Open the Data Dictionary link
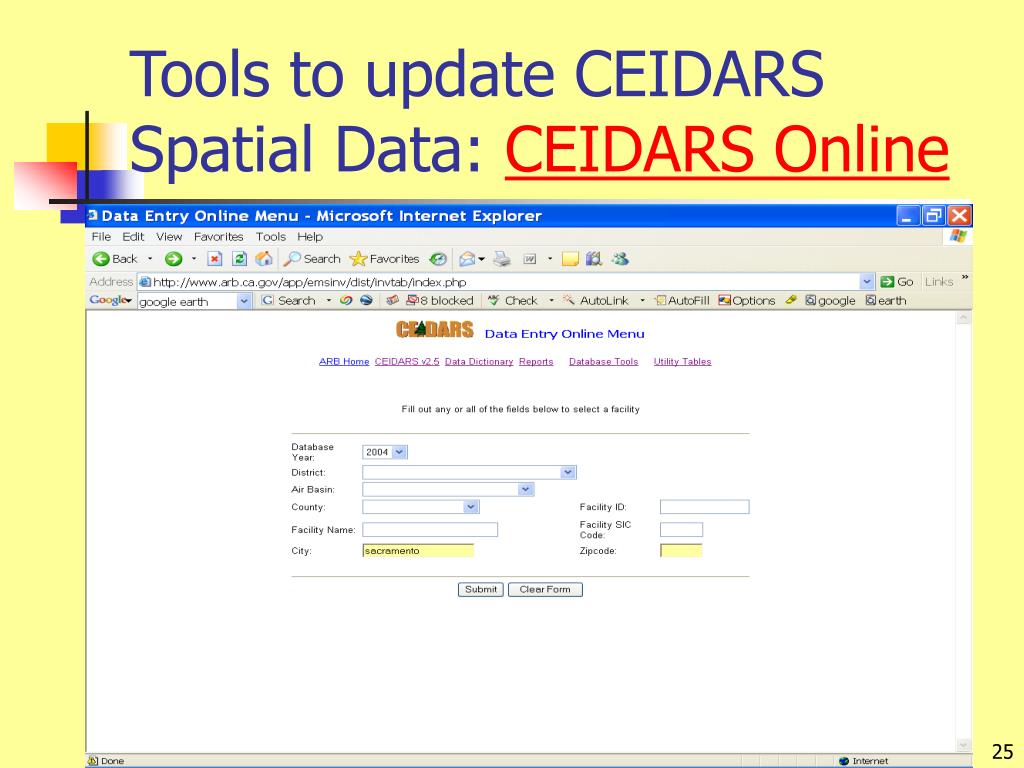The height and width of the screenshot is (768, 1024). 479,361
